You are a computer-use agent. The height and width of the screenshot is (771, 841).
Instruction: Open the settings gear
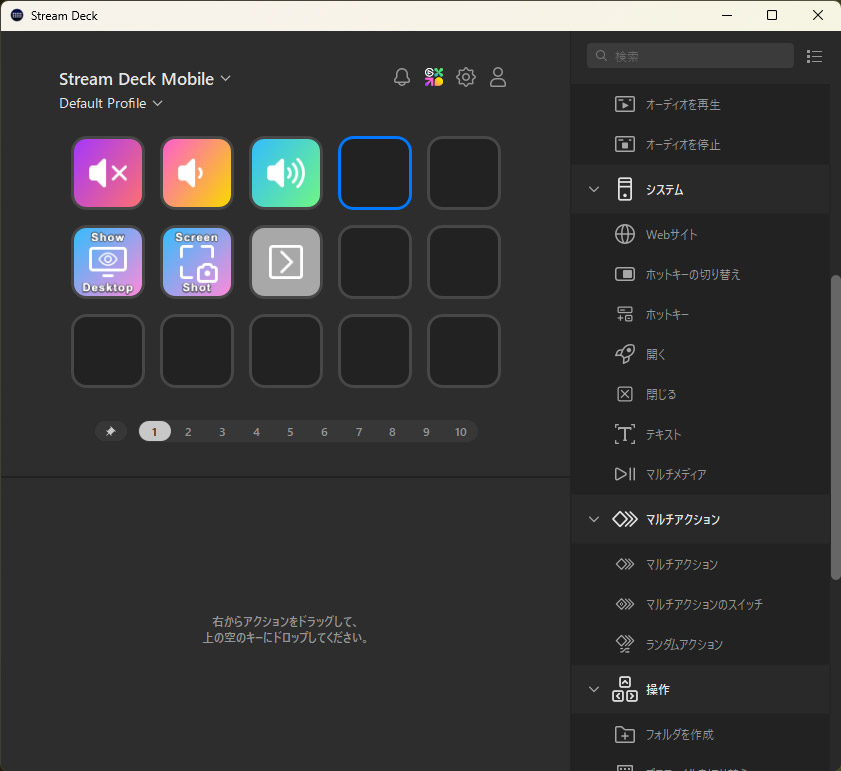pyautogui.click(x=466, y=77)
